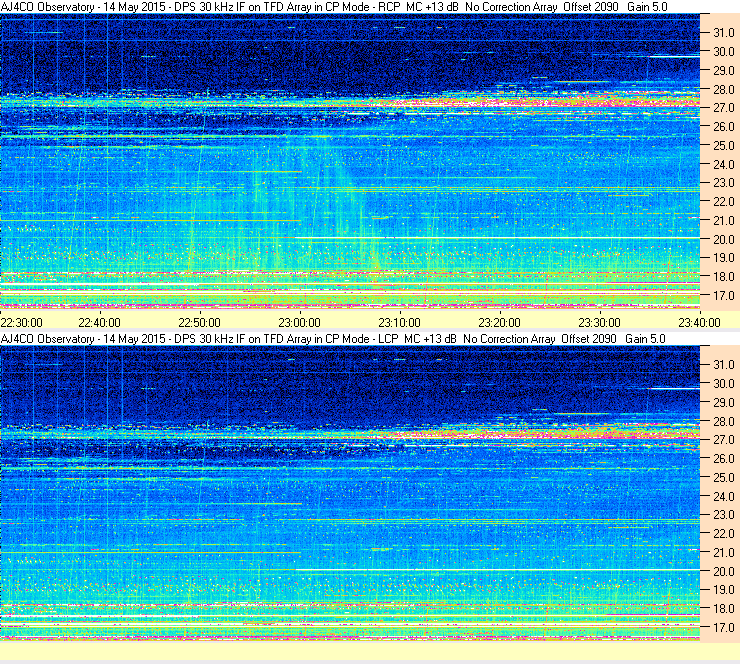Pick the 30.0 axis value in LCP panel
Viewport: 740px width, 664px height.
723,383
